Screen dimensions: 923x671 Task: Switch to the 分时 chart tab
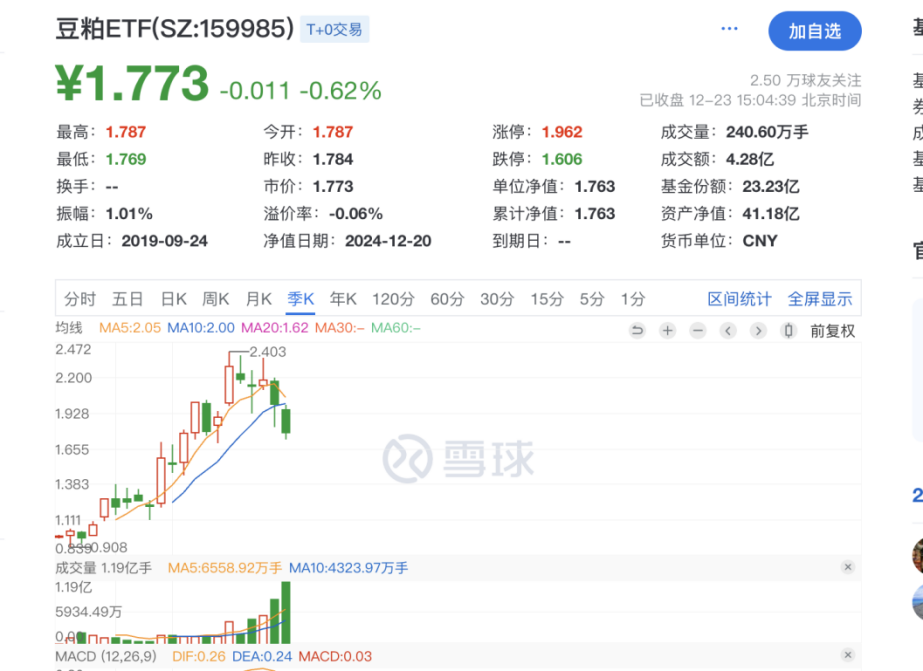coord(79,299)
